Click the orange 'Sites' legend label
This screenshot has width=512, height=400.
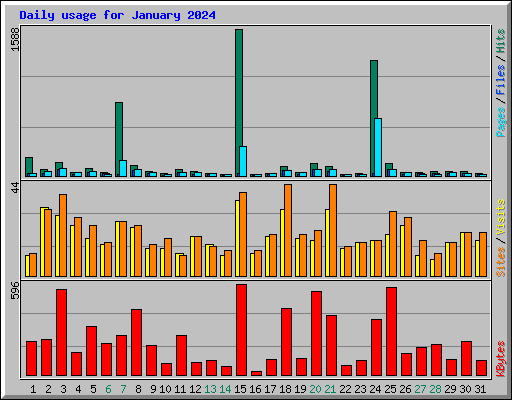pos(501,262)
